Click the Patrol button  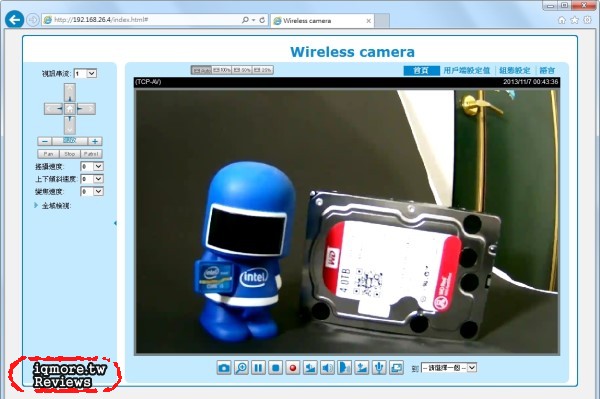pos(91,154)
